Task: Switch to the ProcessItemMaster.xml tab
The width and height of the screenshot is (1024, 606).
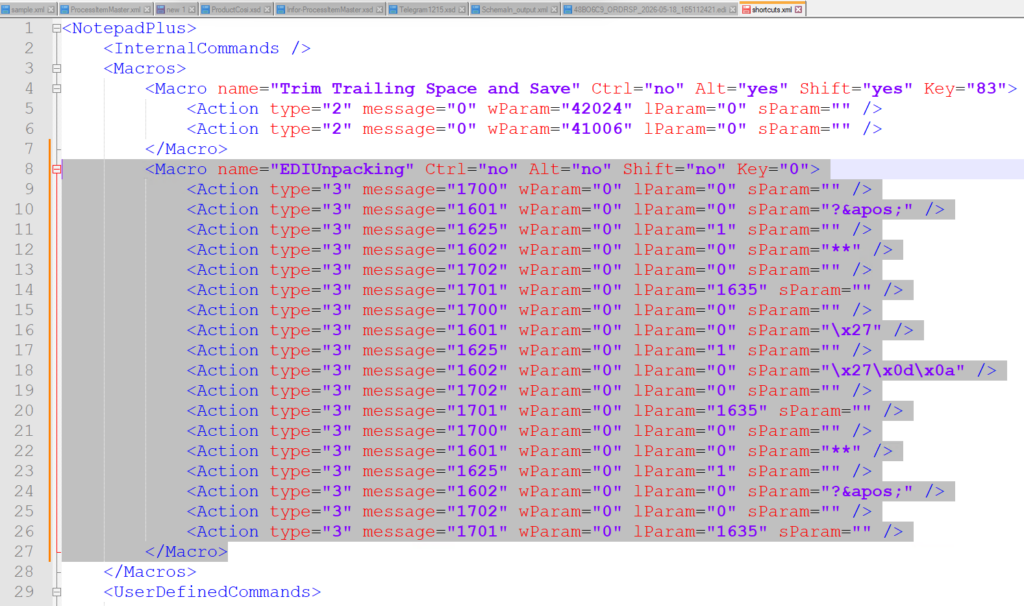Action: 104,9
